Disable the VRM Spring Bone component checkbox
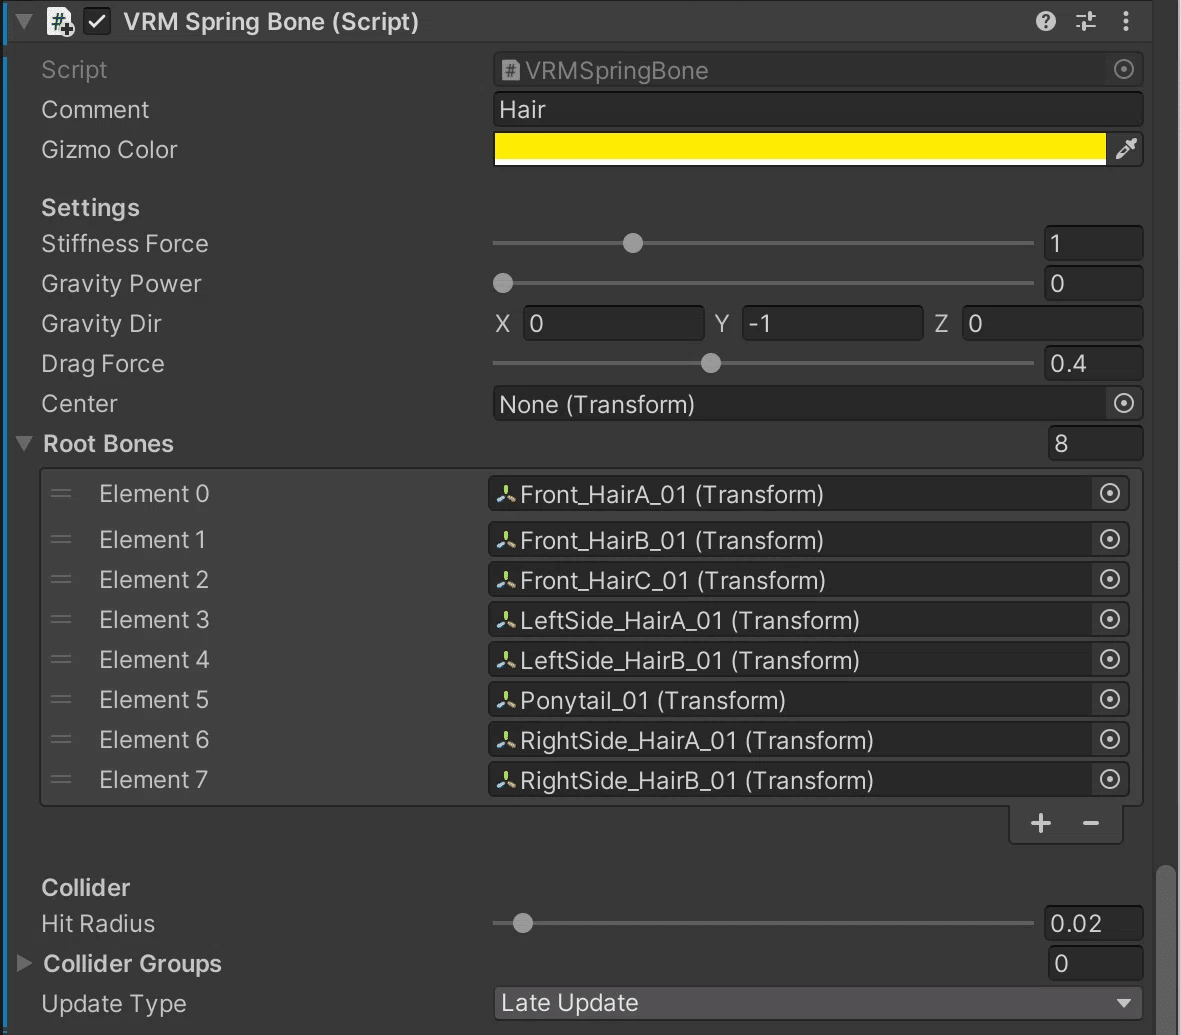This screenshot has height=1035, width=1181. coord(98,22)
